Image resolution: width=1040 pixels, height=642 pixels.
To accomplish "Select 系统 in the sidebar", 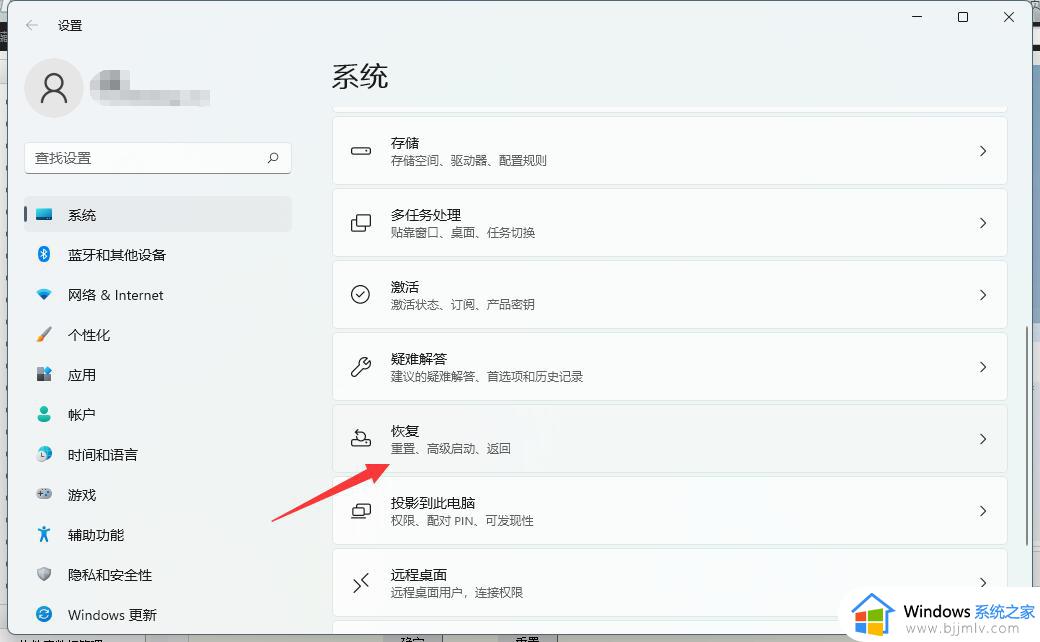I will click(82, 215).
